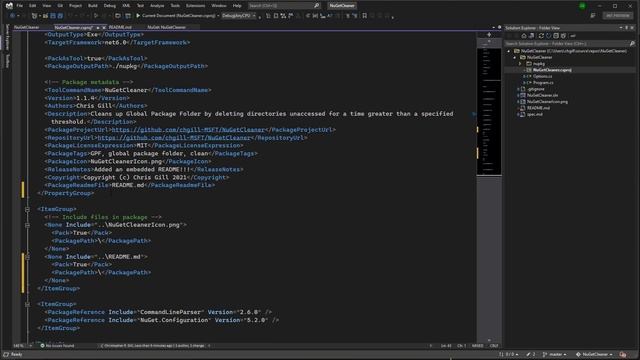Click the Save All icon in the toolbar

(60, 16)
